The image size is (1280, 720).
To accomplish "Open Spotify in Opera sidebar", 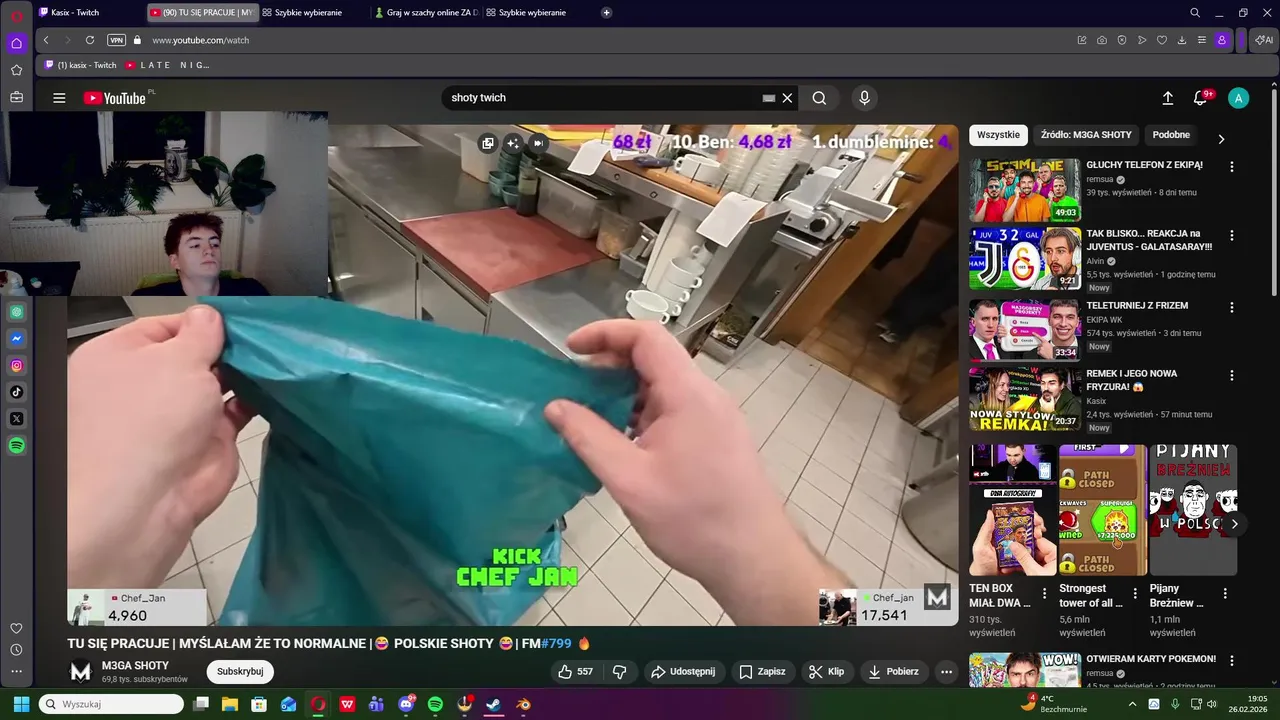I will point(16,446).
